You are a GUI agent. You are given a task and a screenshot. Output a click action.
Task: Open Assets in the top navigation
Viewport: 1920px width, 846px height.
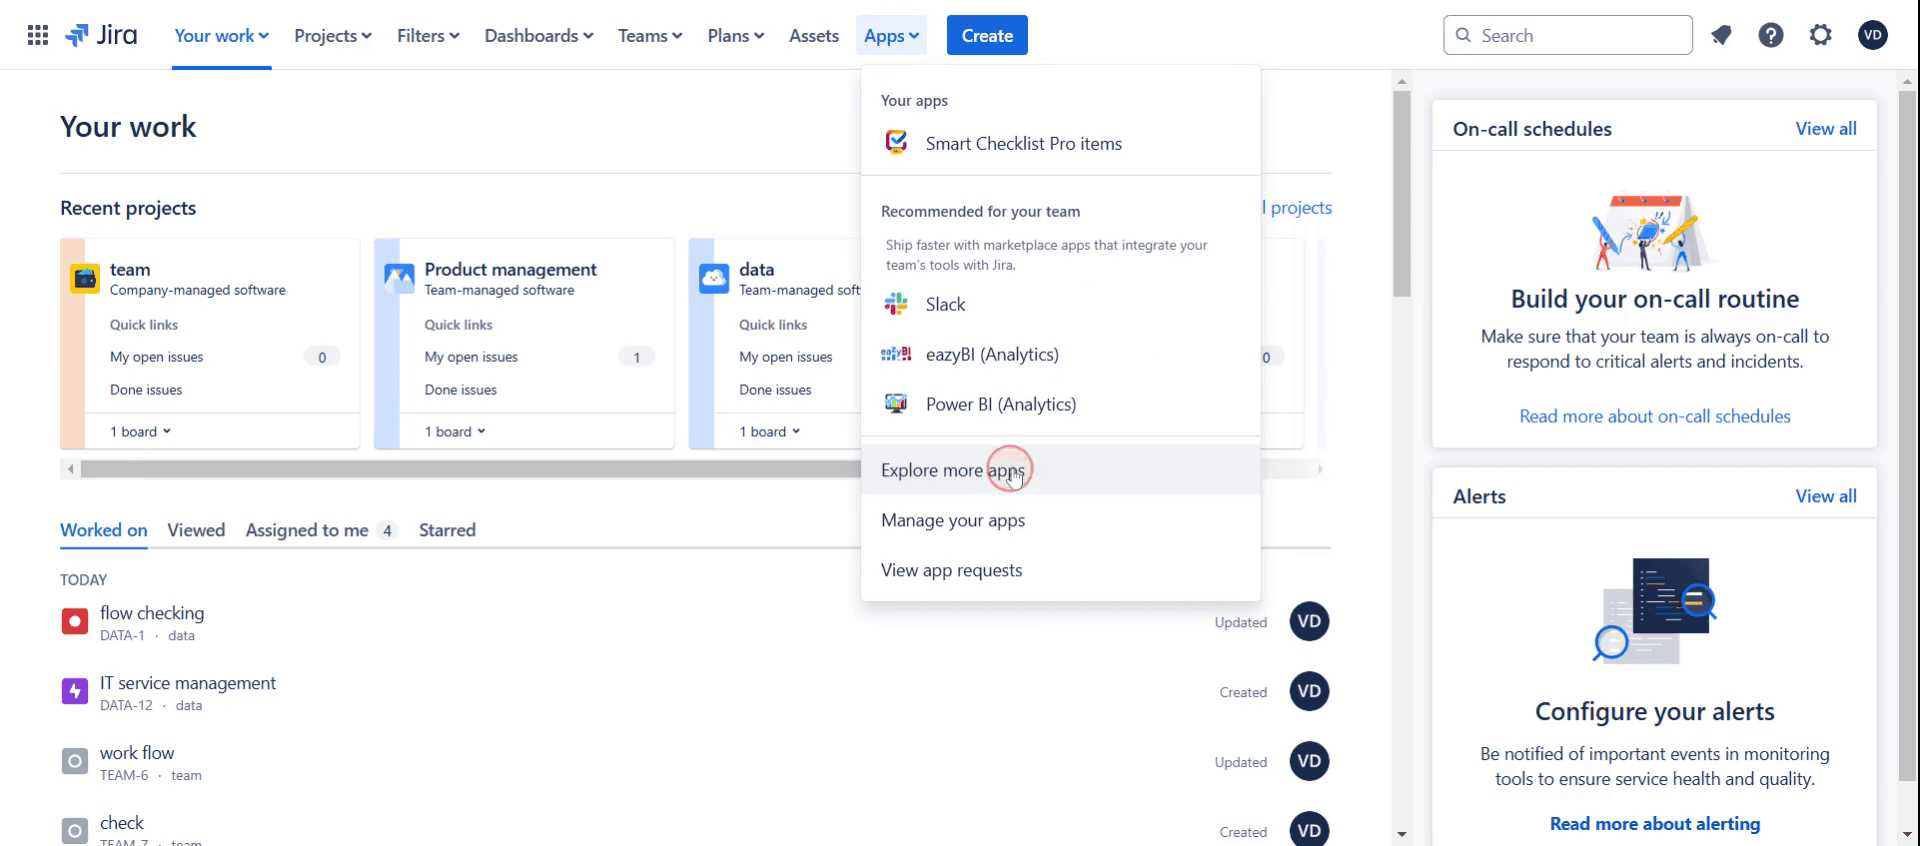(814, 36)
